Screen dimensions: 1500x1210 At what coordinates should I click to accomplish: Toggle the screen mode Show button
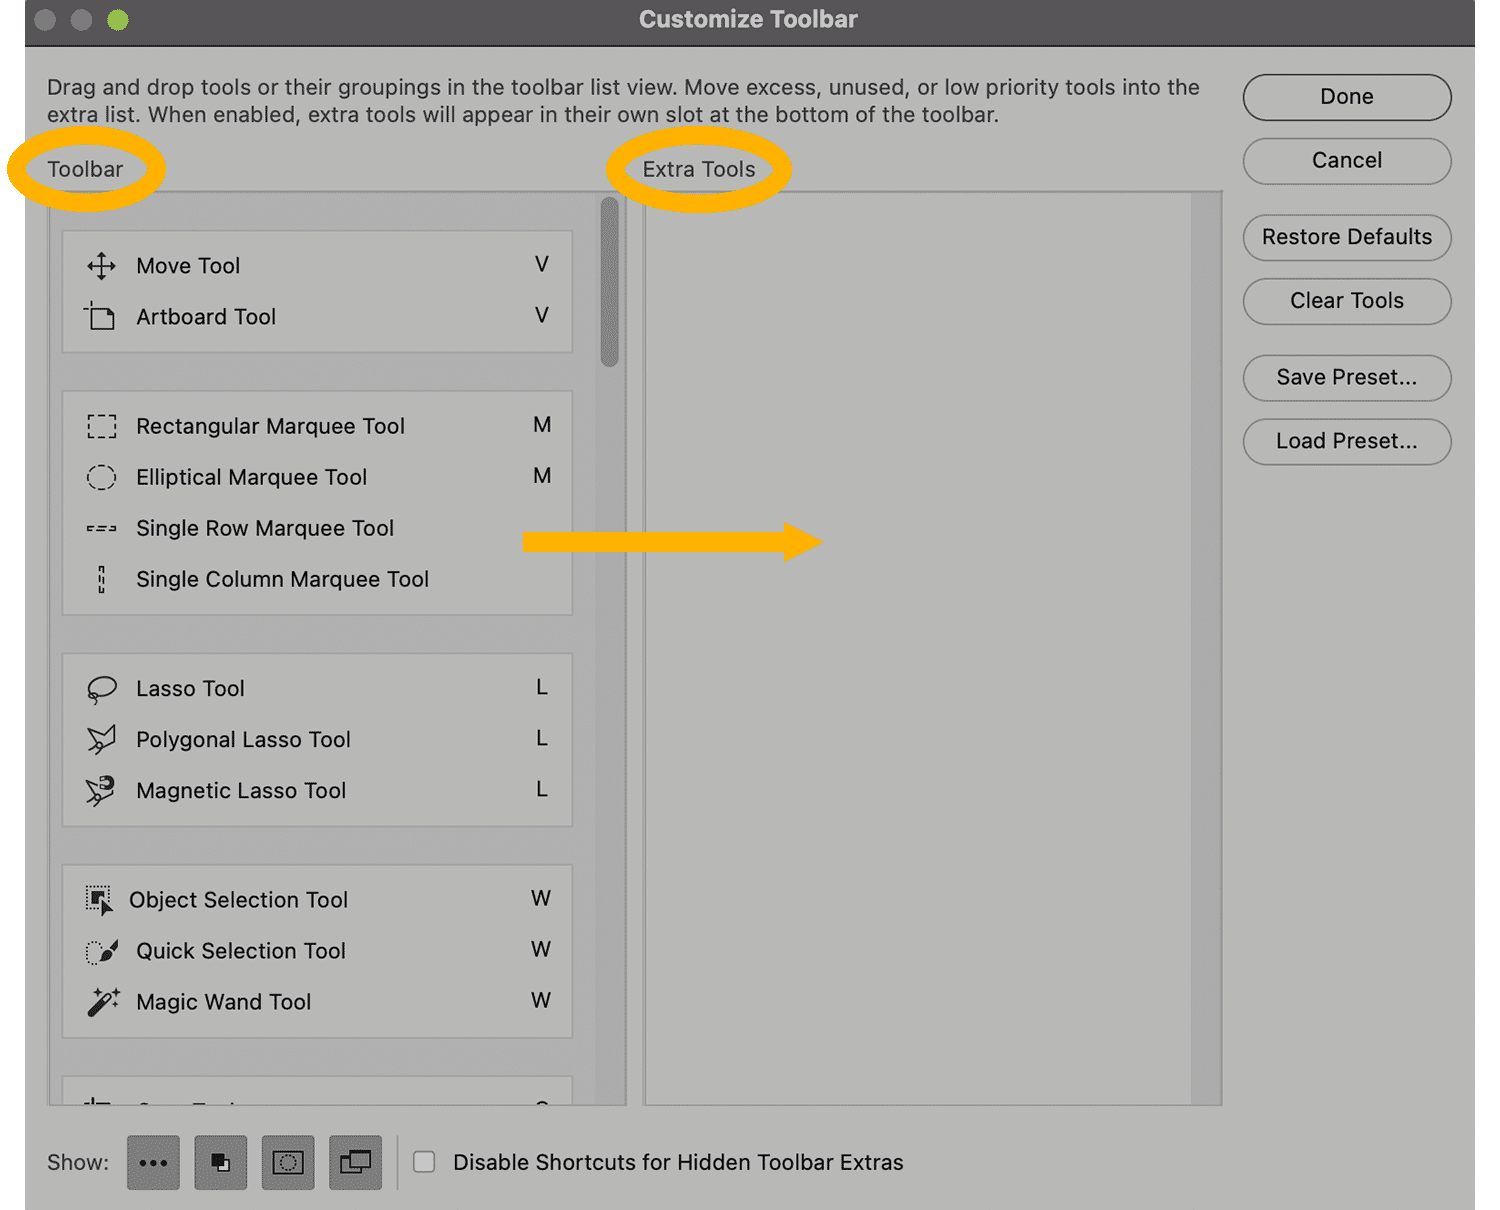click(x=355, y=1163)
